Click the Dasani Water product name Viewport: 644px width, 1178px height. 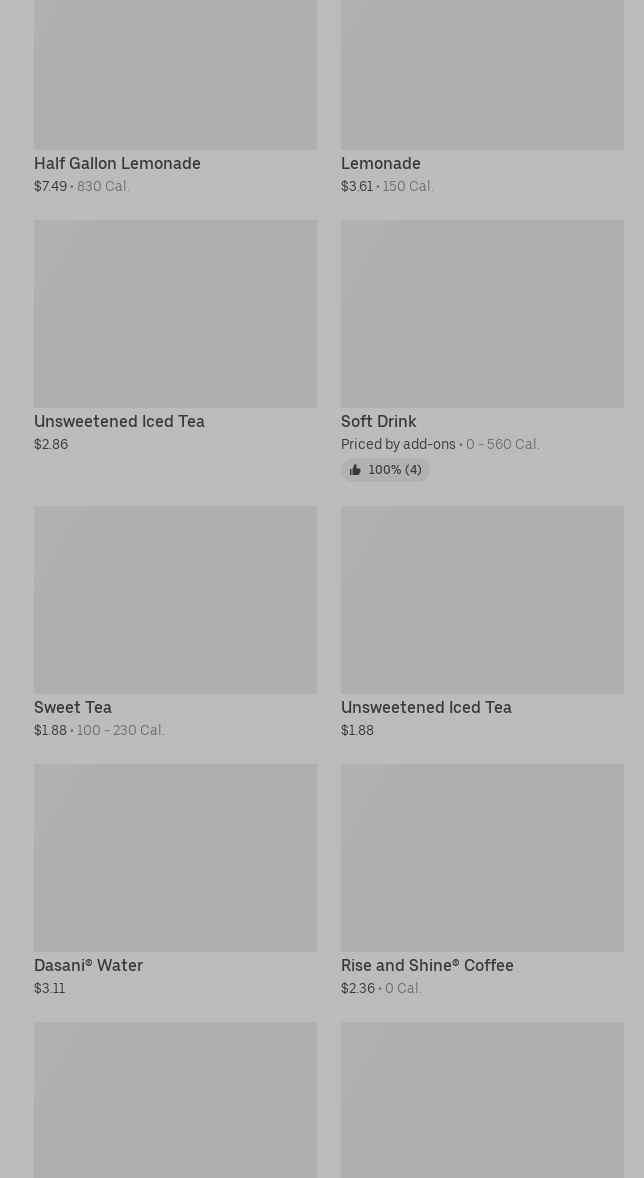(88, 965)
